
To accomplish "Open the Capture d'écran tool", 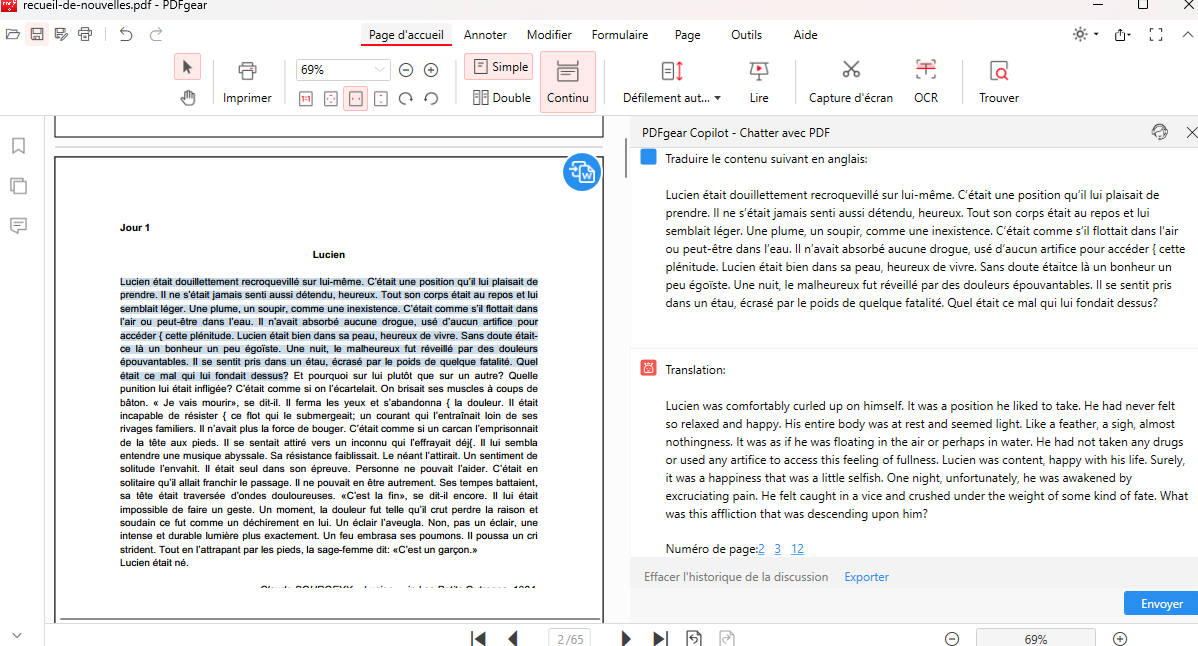I will 850,80.
